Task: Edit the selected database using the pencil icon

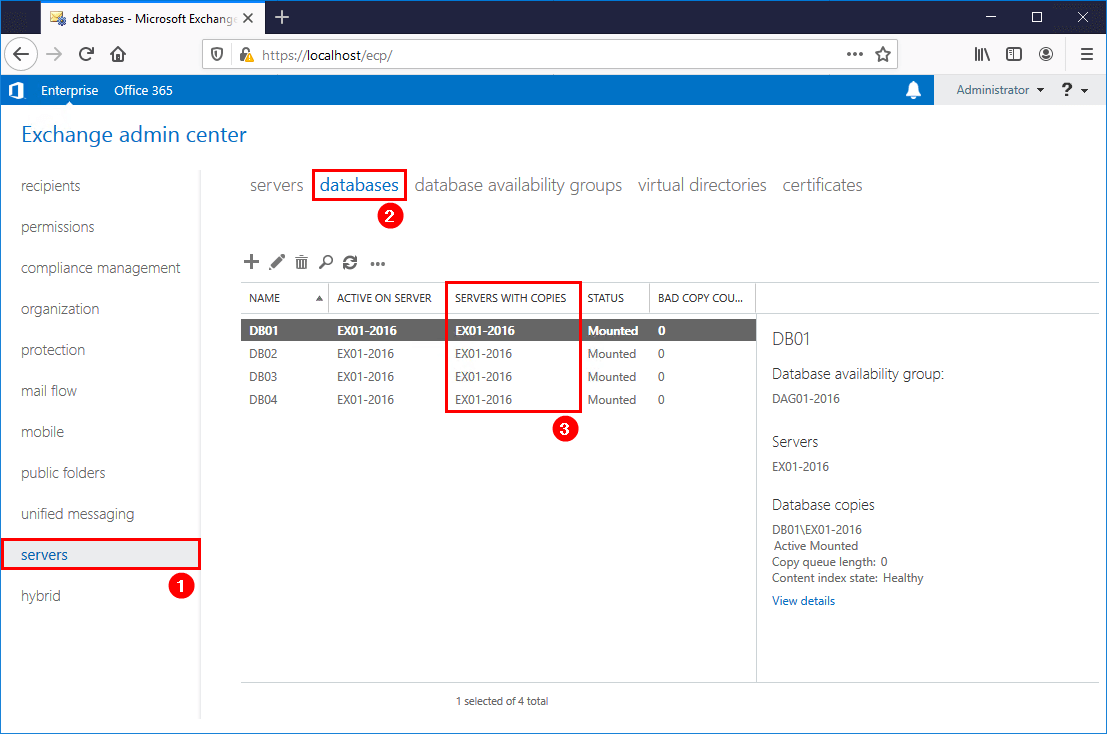Action: click(276, 262)
